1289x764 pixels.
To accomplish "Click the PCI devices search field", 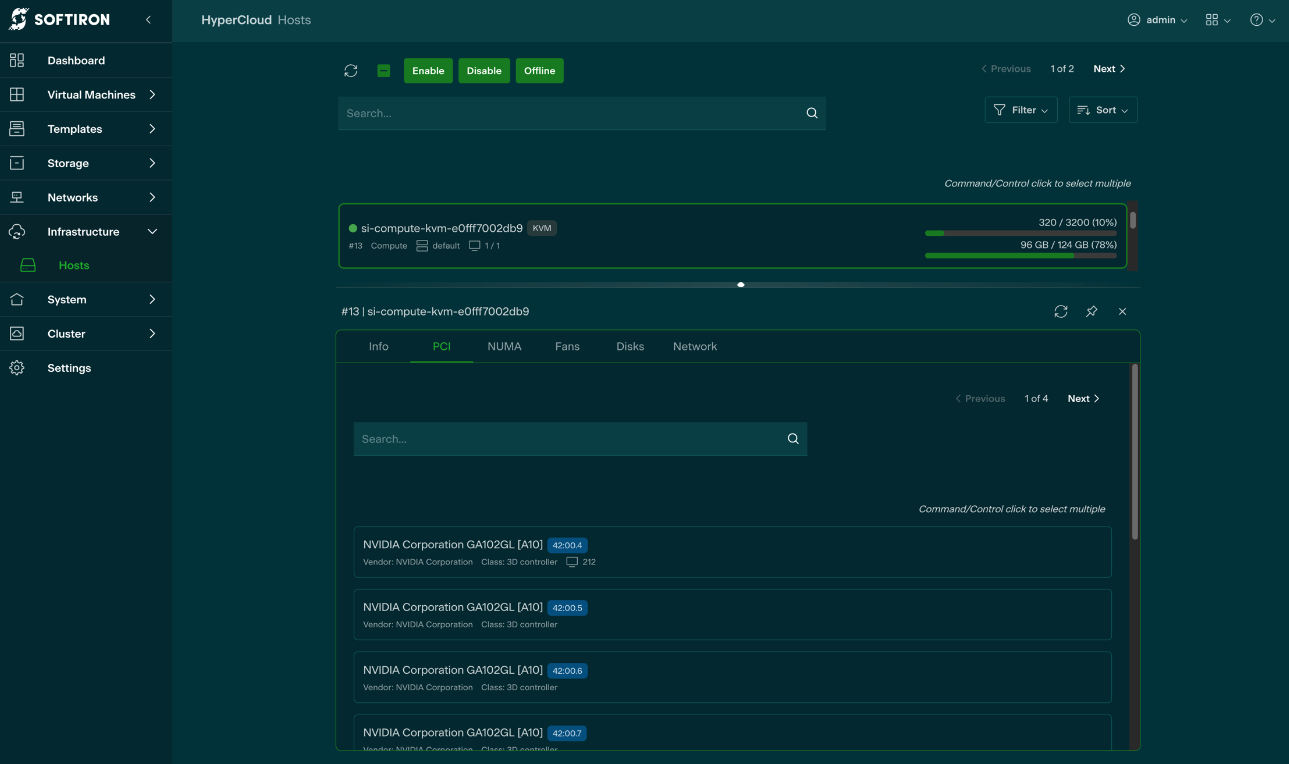I will coord(570,439).
